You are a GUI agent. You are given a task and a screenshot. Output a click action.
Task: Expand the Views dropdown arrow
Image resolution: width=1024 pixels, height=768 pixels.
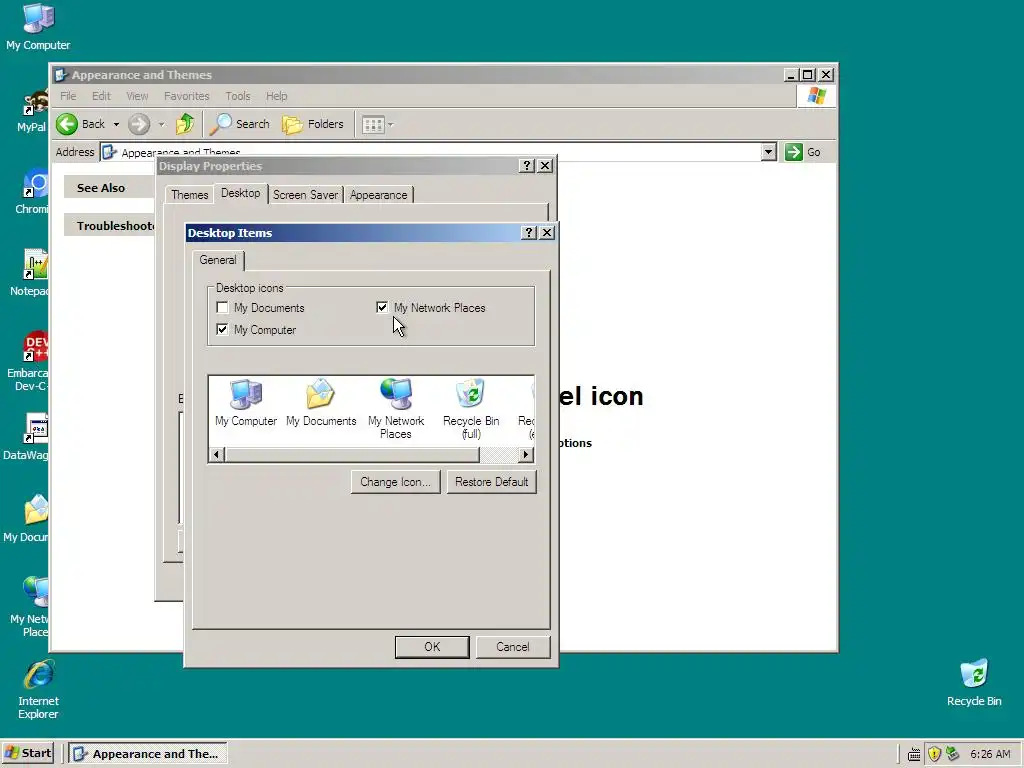pyautogui.click(x=391, y=124)
